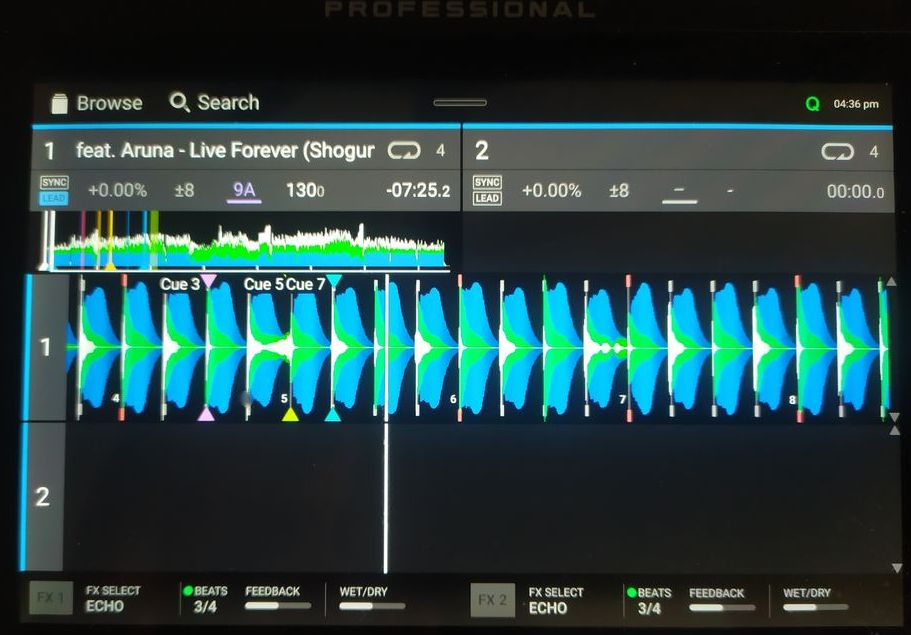Pull down the top center drawer handle
Image resolution: width=911 pixels, height=635 pixels.
coord(460,103)
